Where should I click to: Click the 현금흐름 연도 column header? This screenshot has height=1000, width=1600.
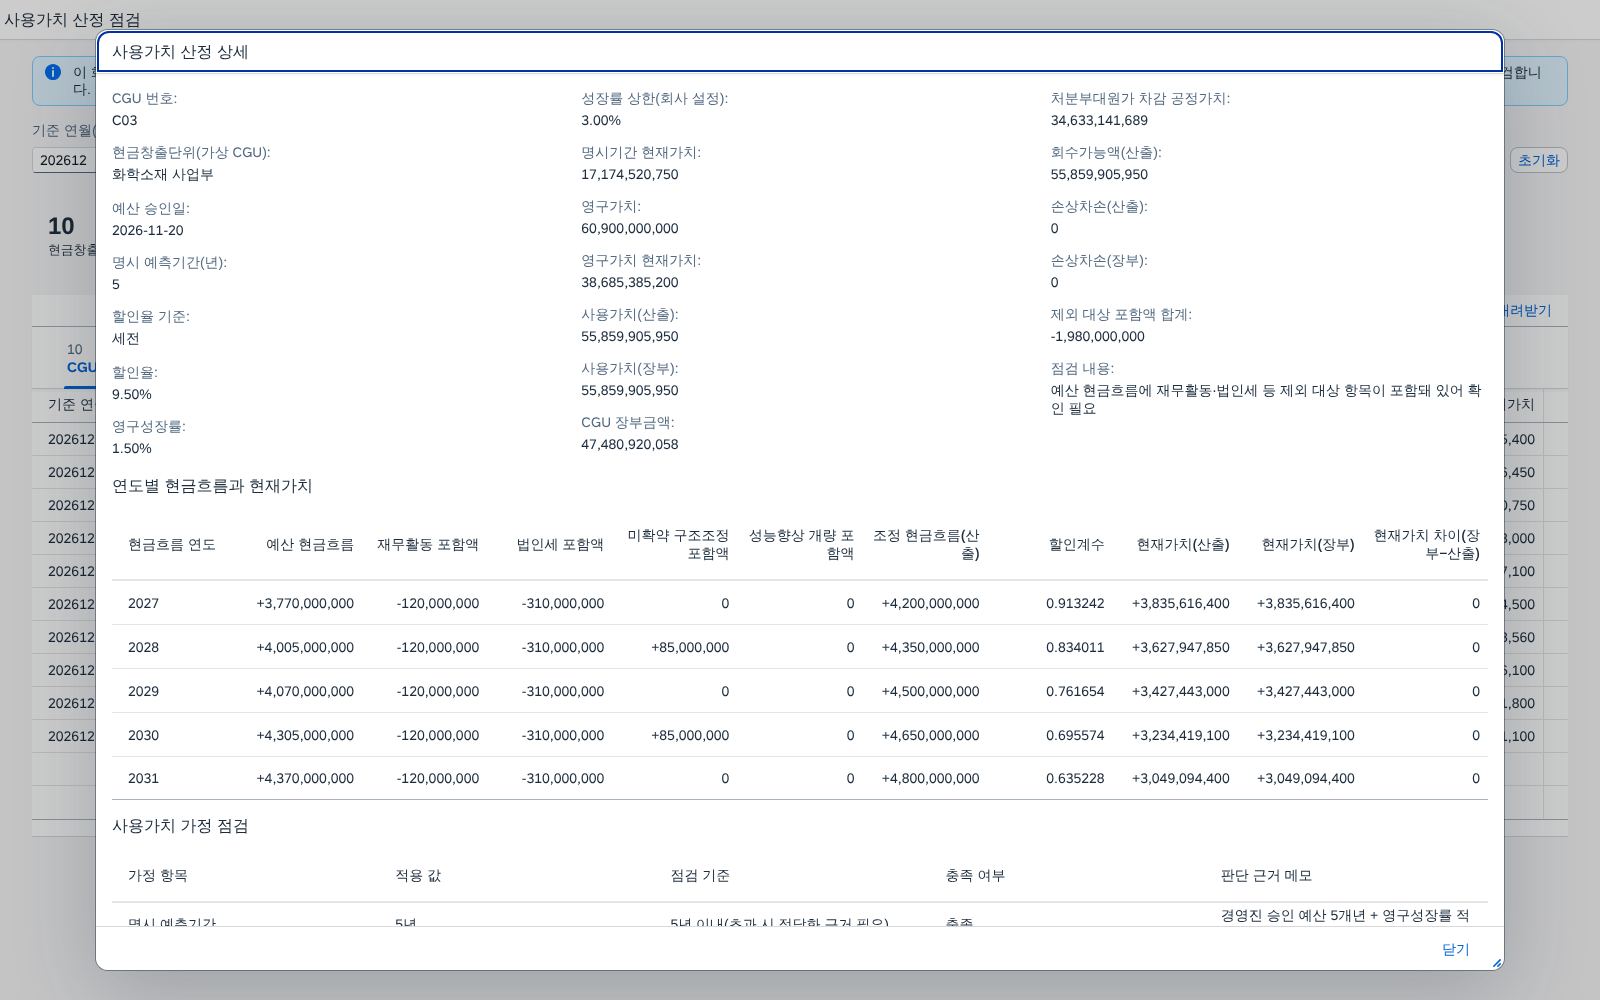click(172, 545)
